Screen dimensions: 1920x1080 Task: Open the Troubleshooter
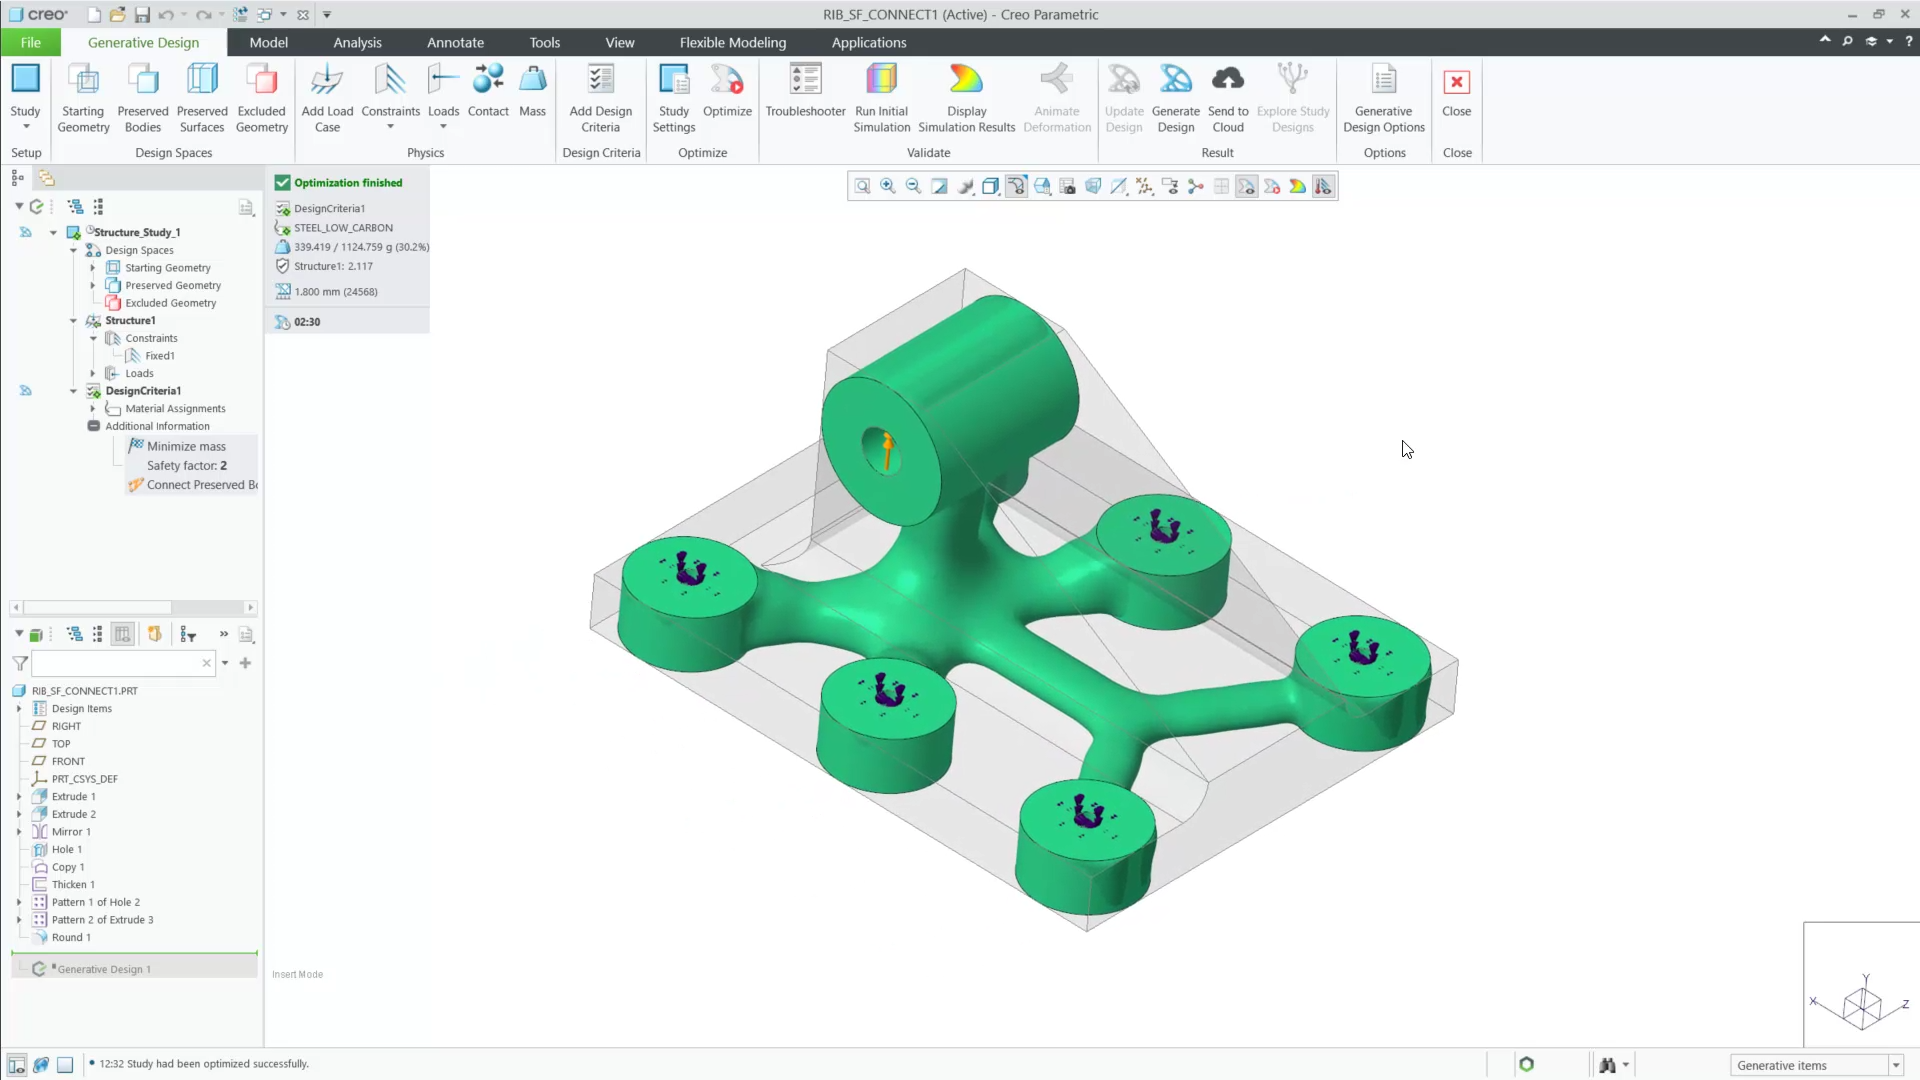pyautogui.click(x=805, y=92)
